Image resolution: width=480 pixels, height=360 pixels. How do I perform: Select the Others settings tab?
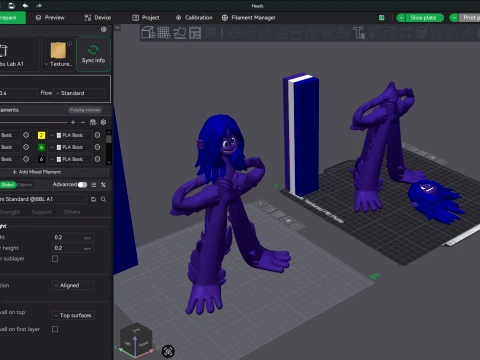pos(72,212)
